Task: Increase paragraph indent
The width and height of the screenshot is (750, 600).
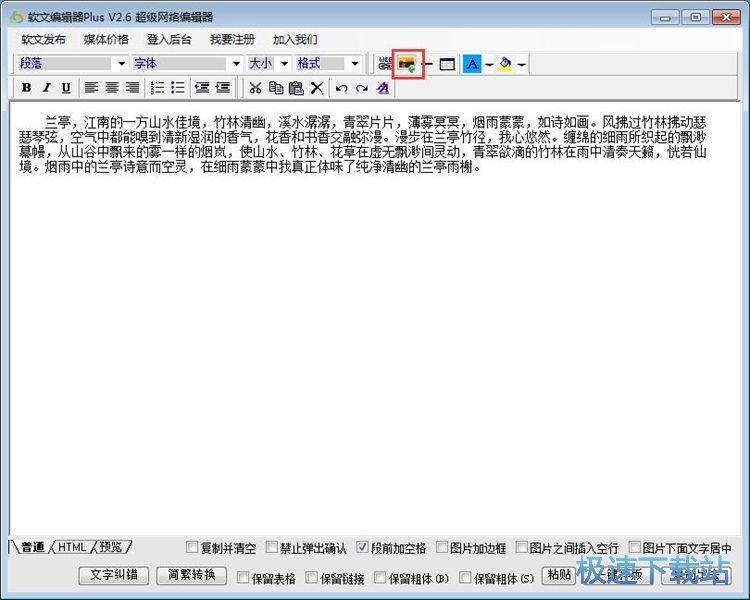Action: click(222, 88)
